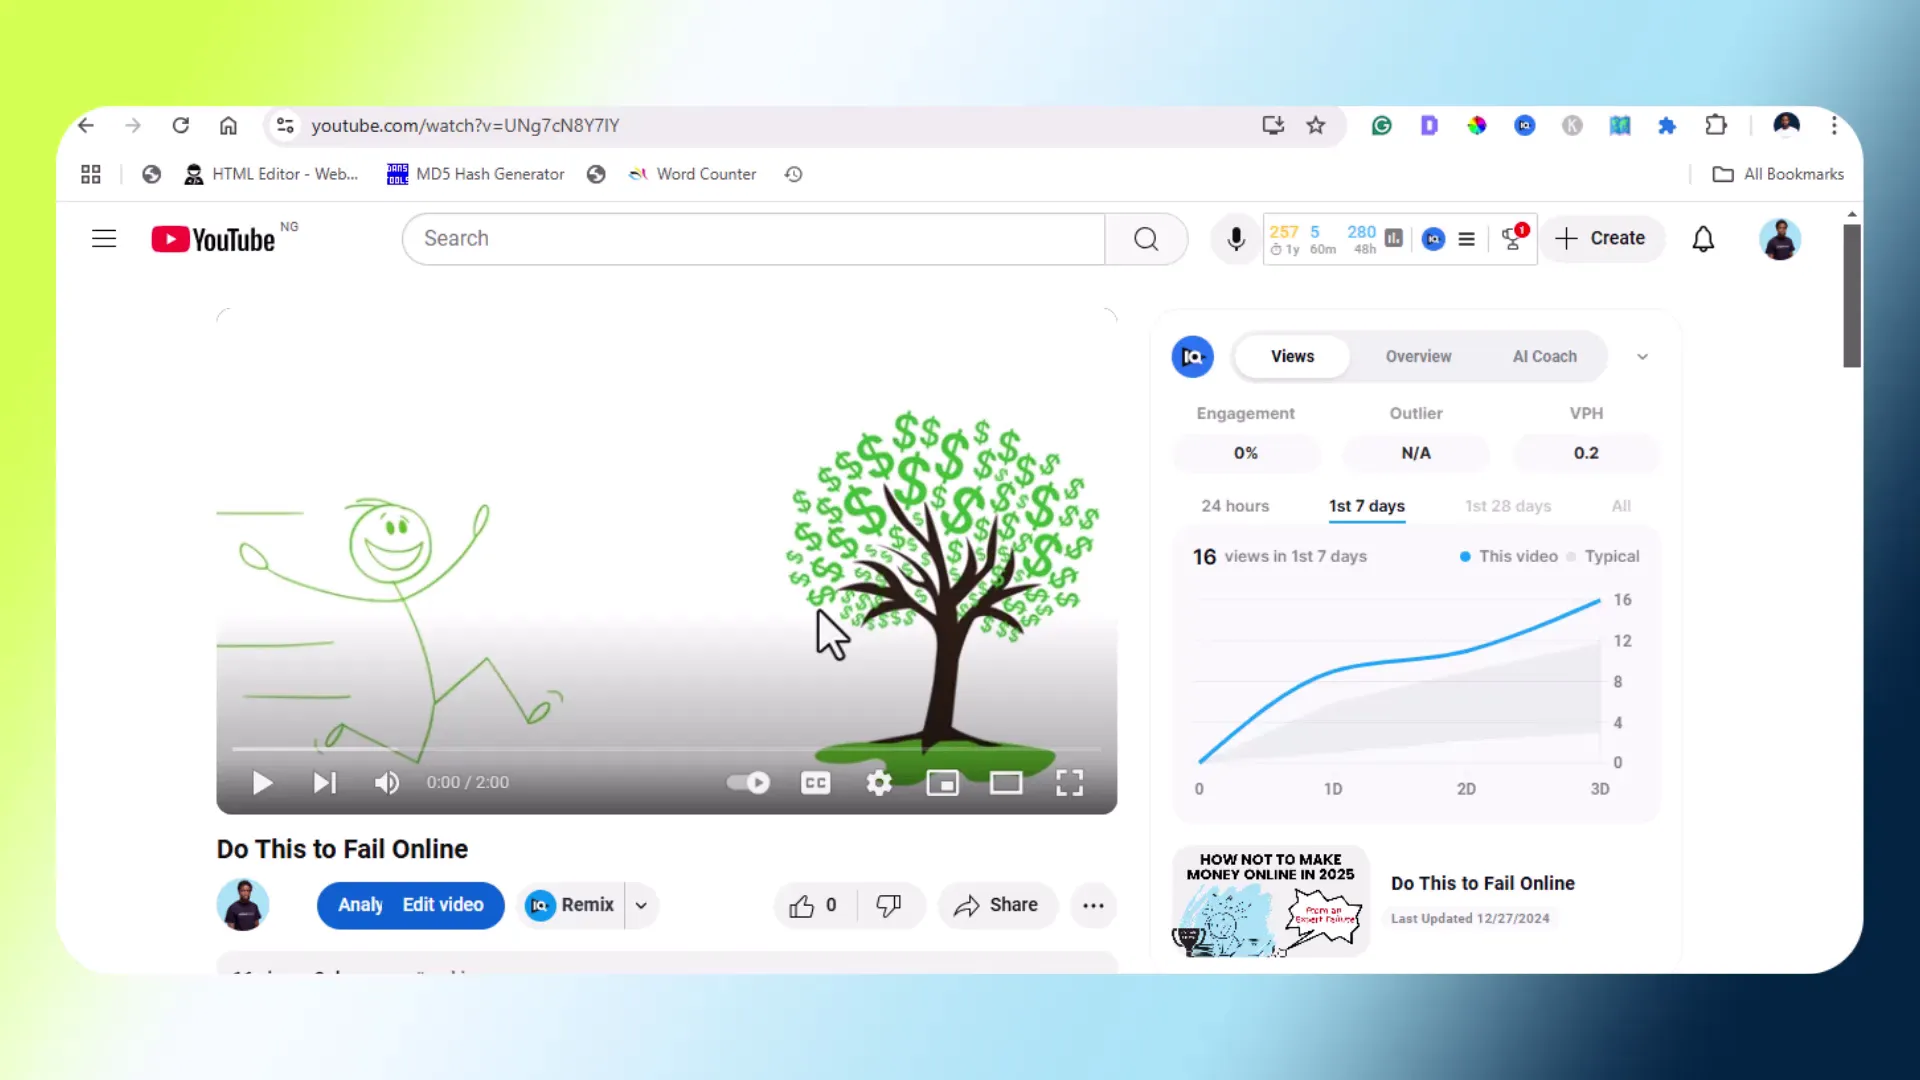Click the Engagement 0% value
This screenshot has width=1920, height=1080.
tap(1246, 454)
